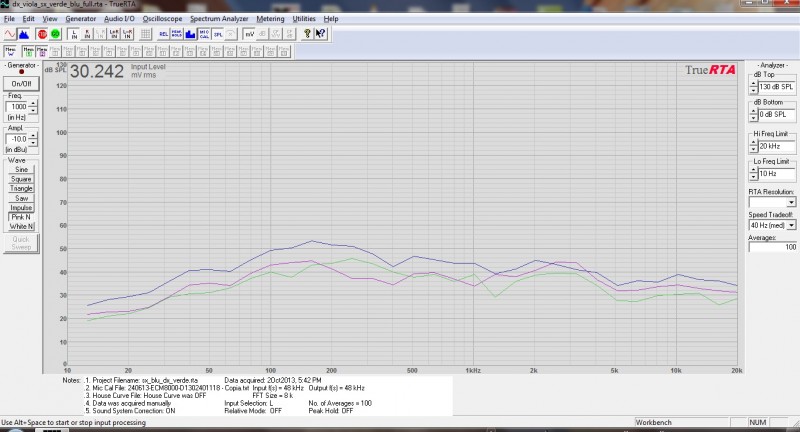Toggle the MIC CAL icon
This screenshot has height=432, width=800.
(x=204, y=34)
